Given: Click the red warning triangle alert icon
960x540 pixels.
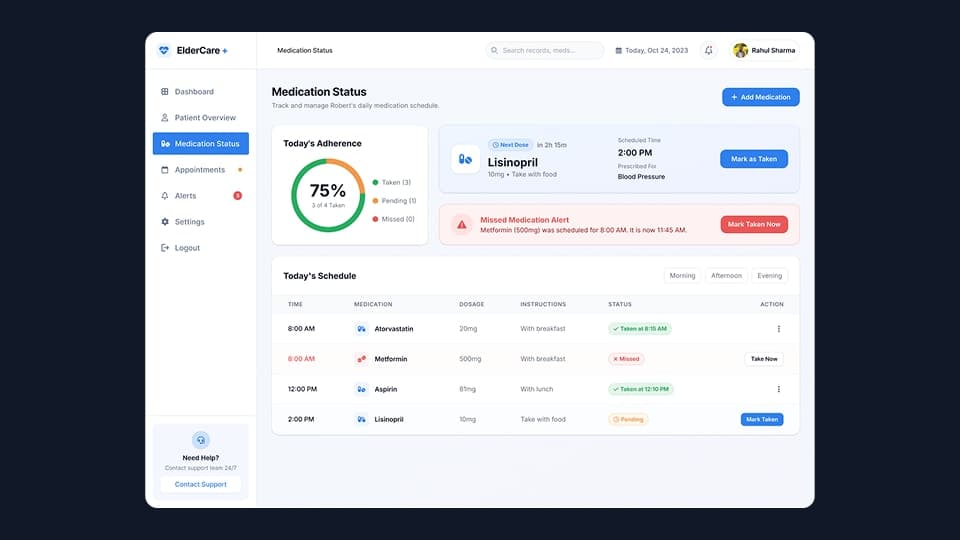Looking at the screenshot, I should [x=461, y=225].
